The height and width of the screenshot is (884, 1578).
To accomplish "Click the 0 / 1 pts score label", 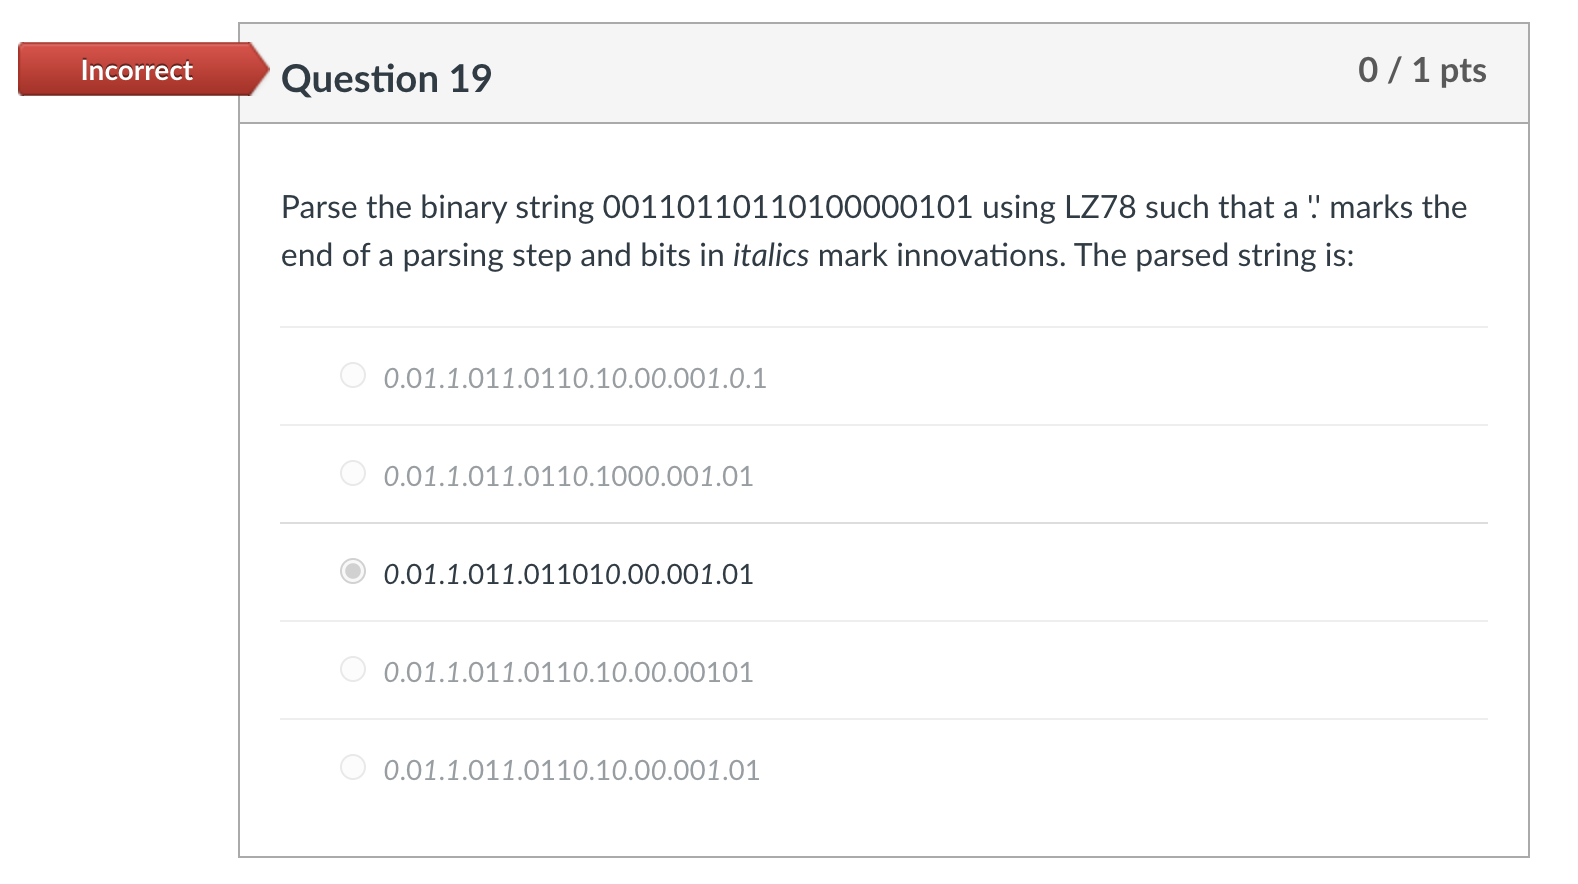I will point(1422,70).
